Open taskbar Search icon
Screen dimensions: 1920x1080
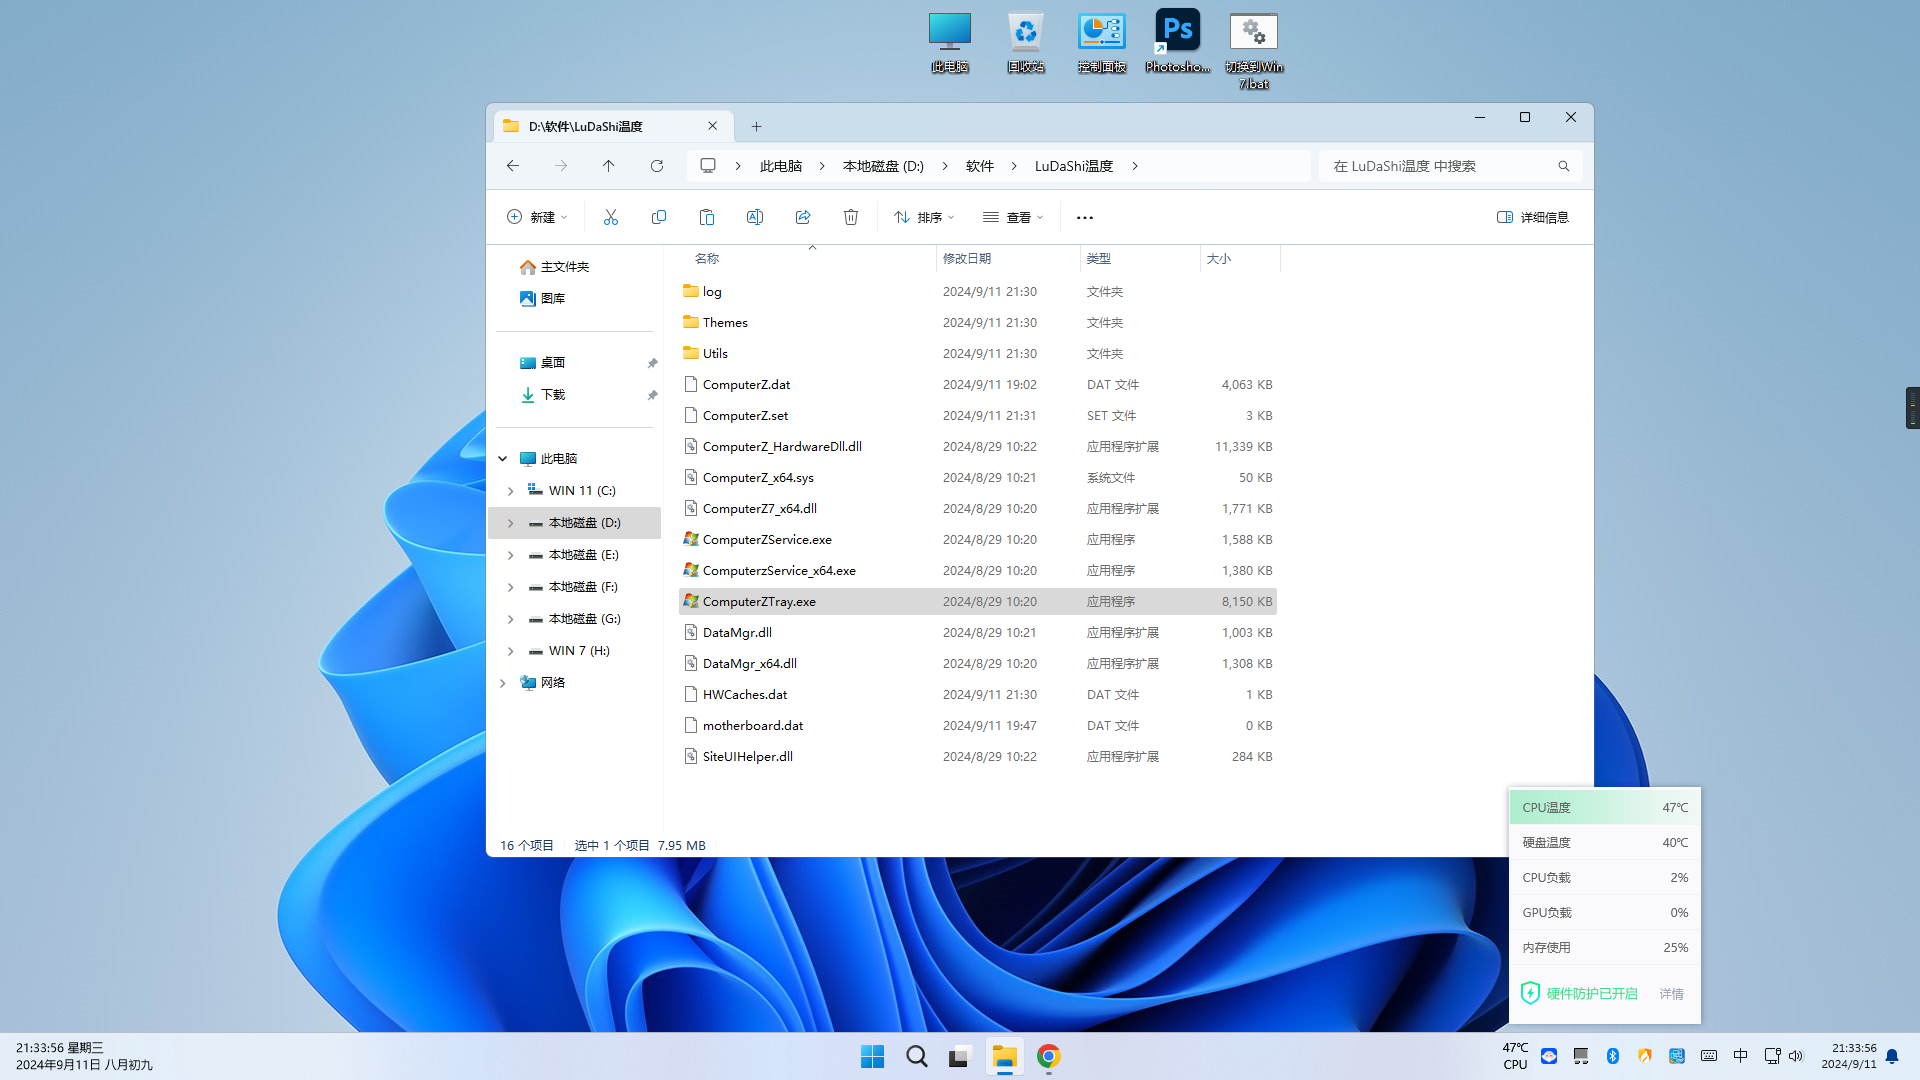916,1056
